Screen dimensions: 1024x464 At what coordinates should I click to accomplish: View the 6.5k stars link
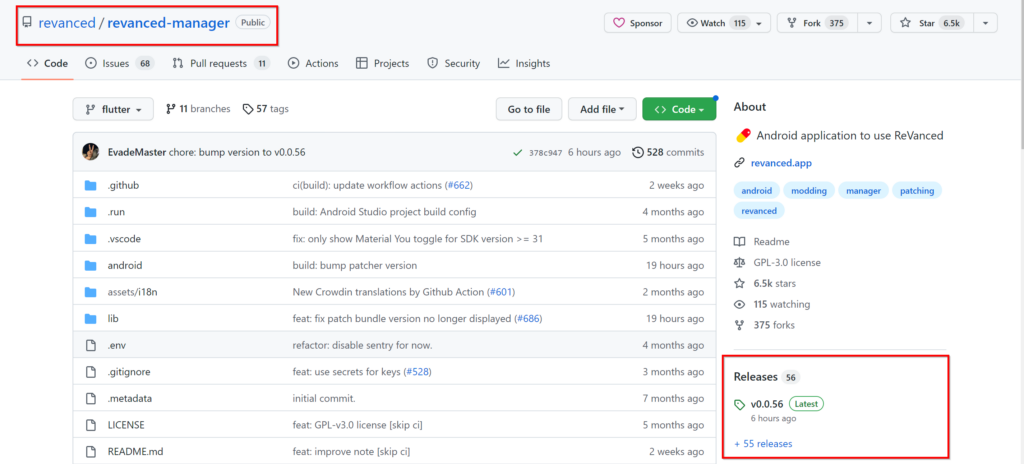pos(765,284)
